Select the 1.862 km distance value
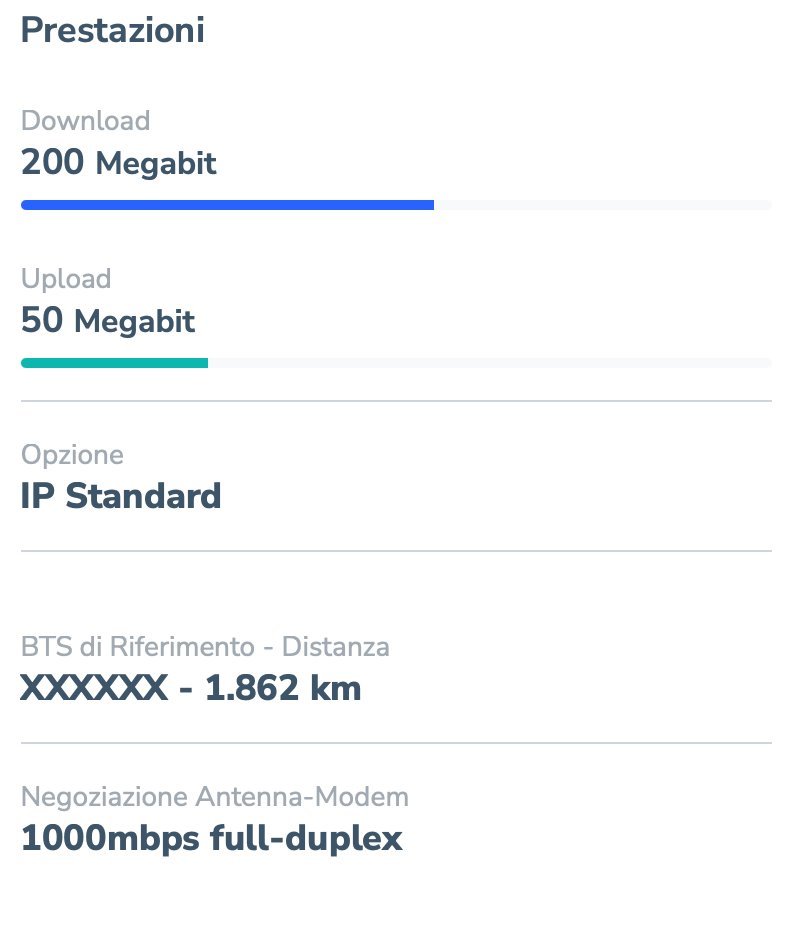Viewport: 808px width, 938px height. 283,688
